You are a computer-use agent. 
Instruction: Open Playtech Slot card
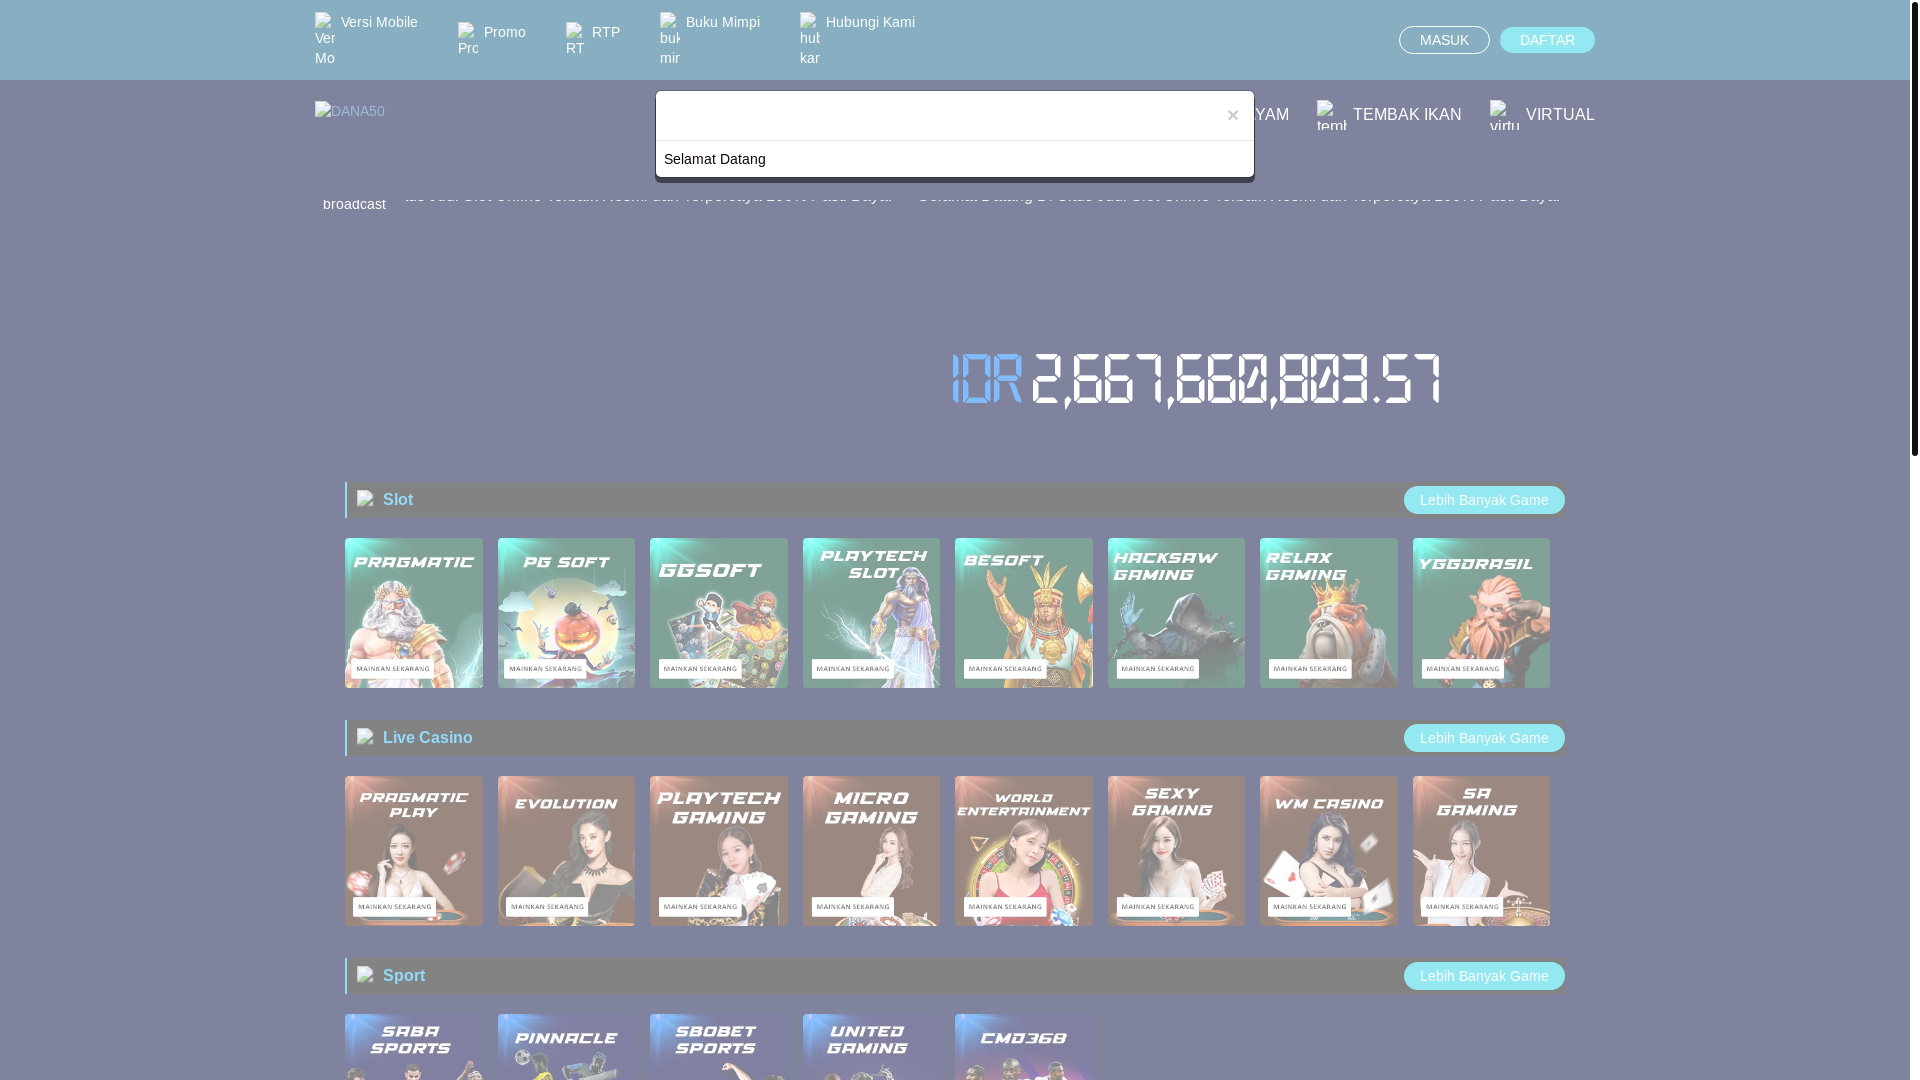pyautogui.click(x=871, y=613)
